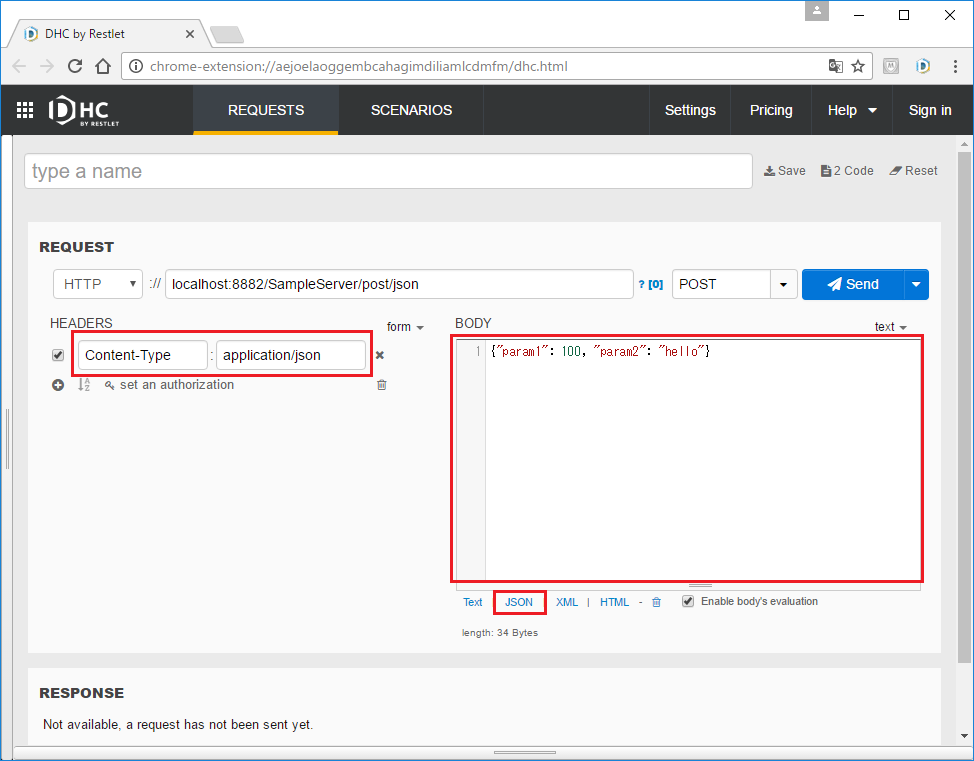Click the request URL field
Image resolution: width=974 pixels, height=761 pixels.
point(399,284)
